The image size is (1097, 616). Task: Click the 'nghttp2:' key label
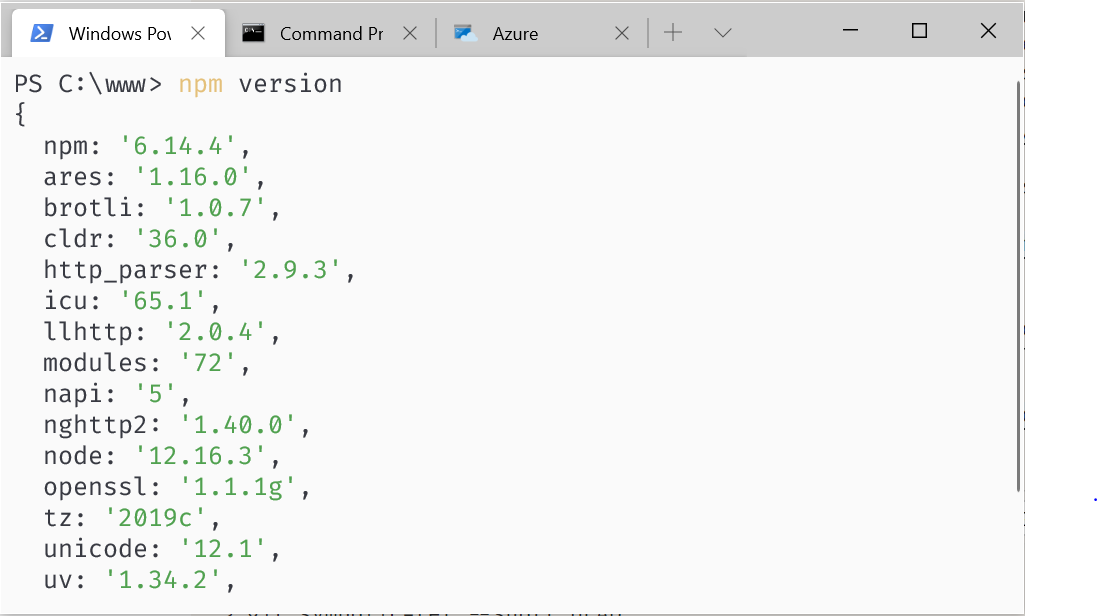[x=103, y=425]
